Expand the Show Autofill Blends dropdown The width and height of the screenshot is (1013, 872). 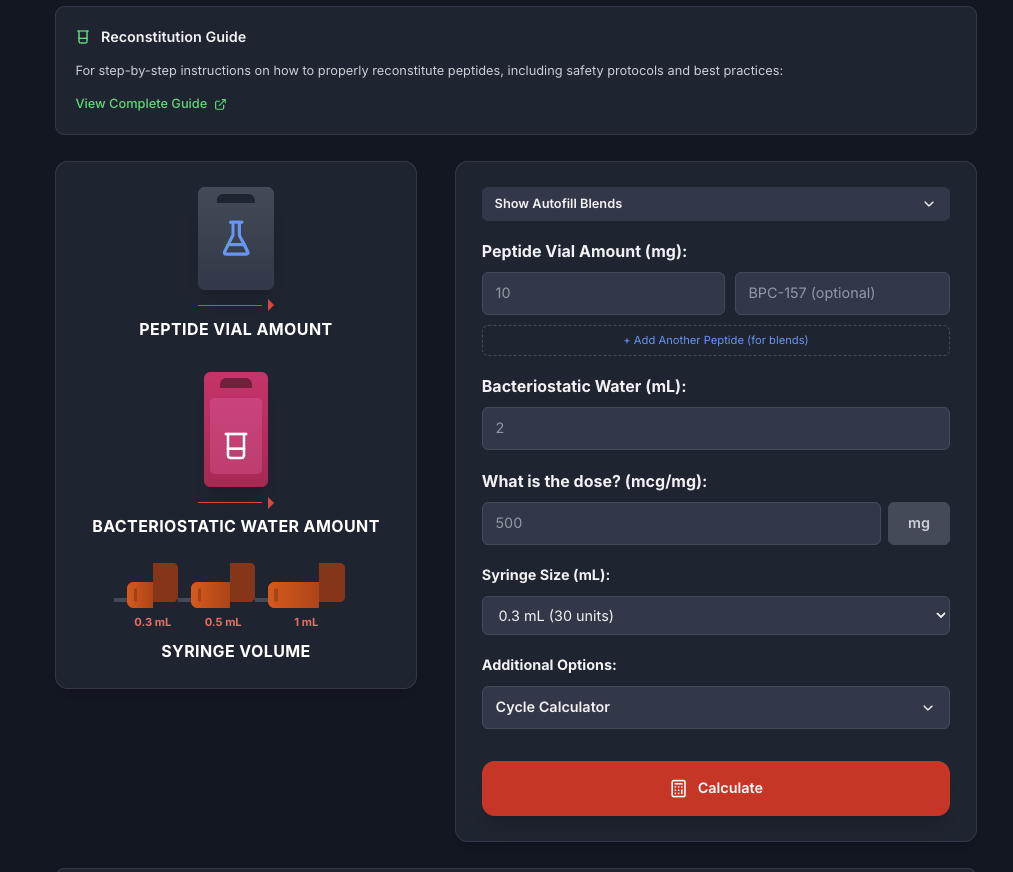pyautogui.click(x=715, y=204)
